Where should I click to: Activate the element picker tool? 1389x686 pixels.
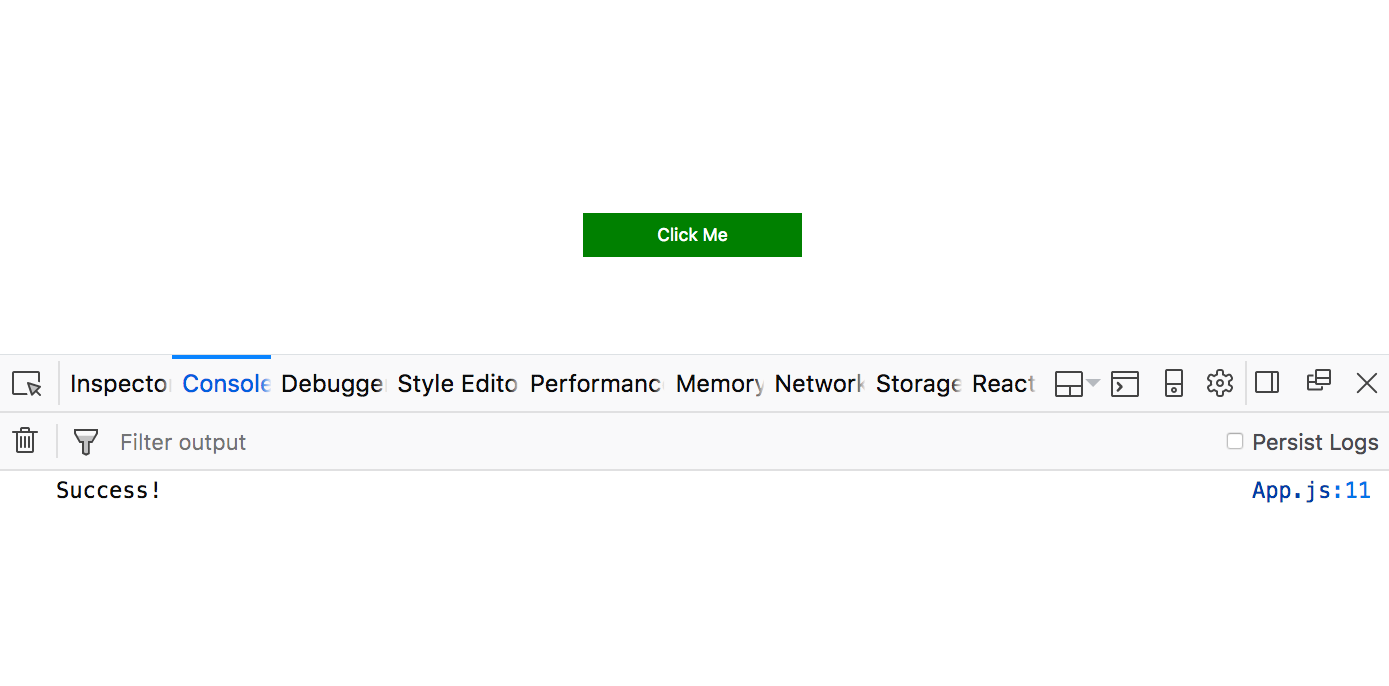point(27,384)
